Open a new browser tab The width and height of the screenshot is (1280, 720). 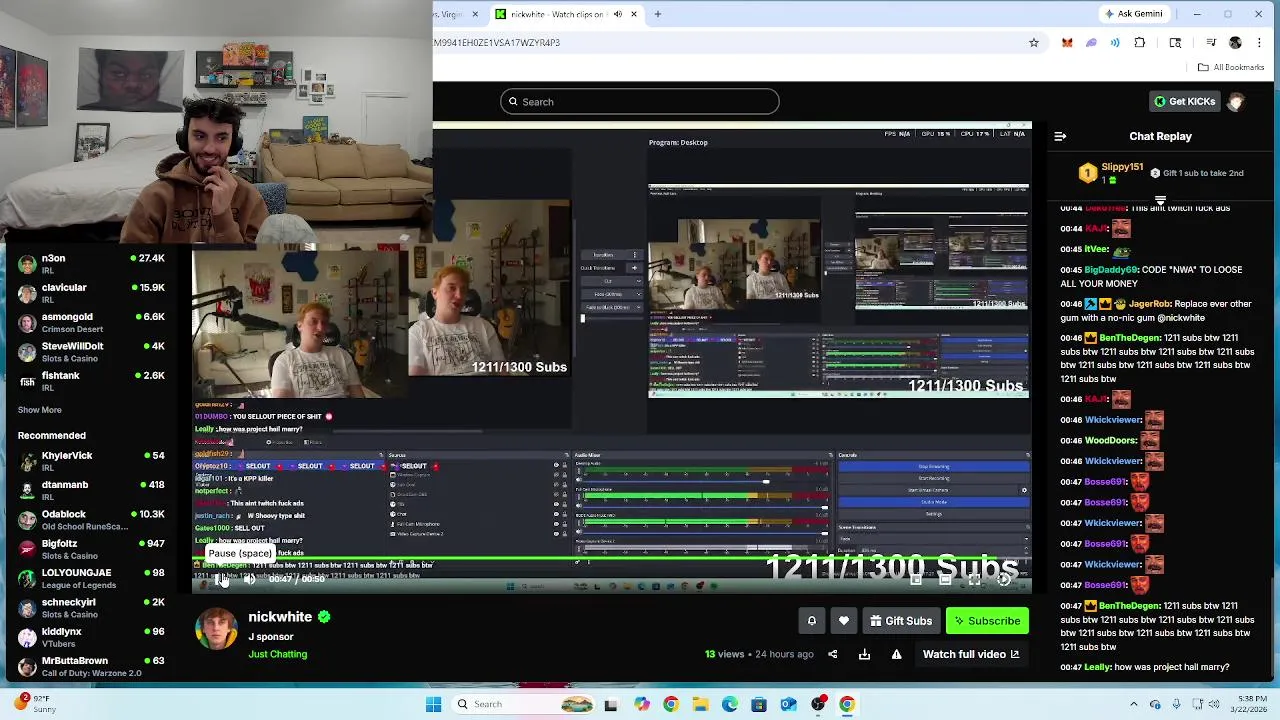[658, 14]
